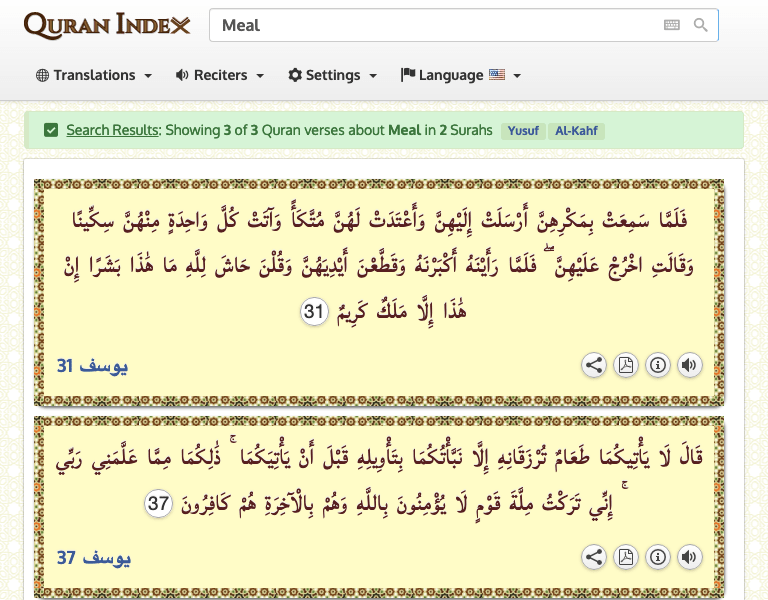Focus the search field containing Meal
Viewport: 768px width, 600px height.
pyautogui.click(x=430, y=25)
